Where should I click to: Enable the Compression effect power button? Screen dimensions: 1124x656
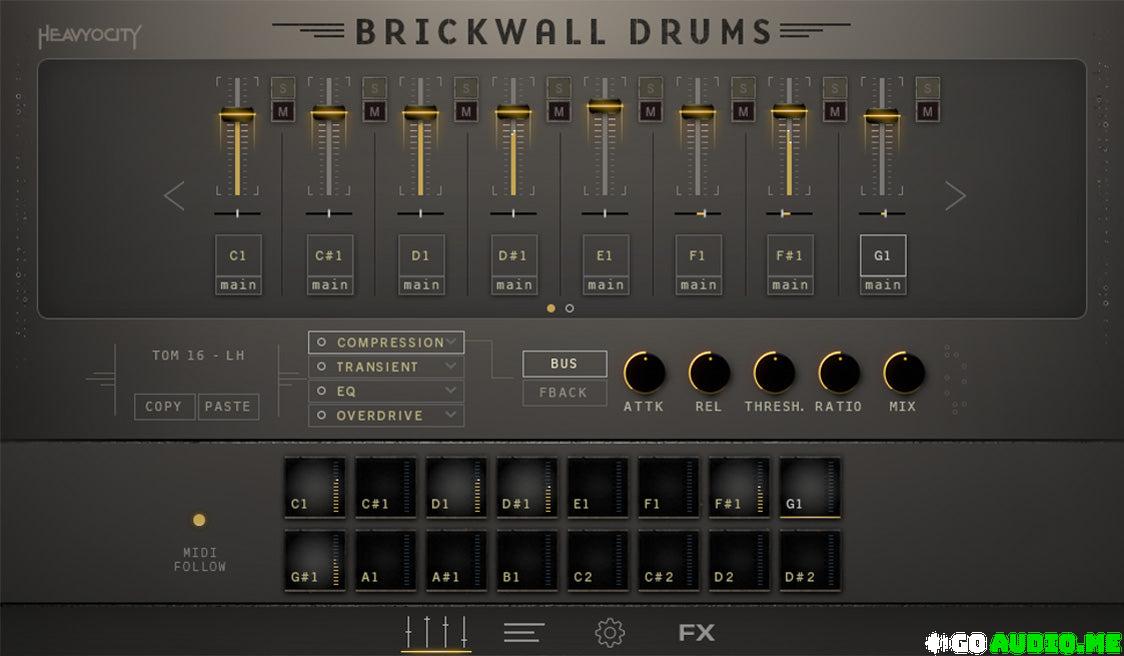pos(321,343)
